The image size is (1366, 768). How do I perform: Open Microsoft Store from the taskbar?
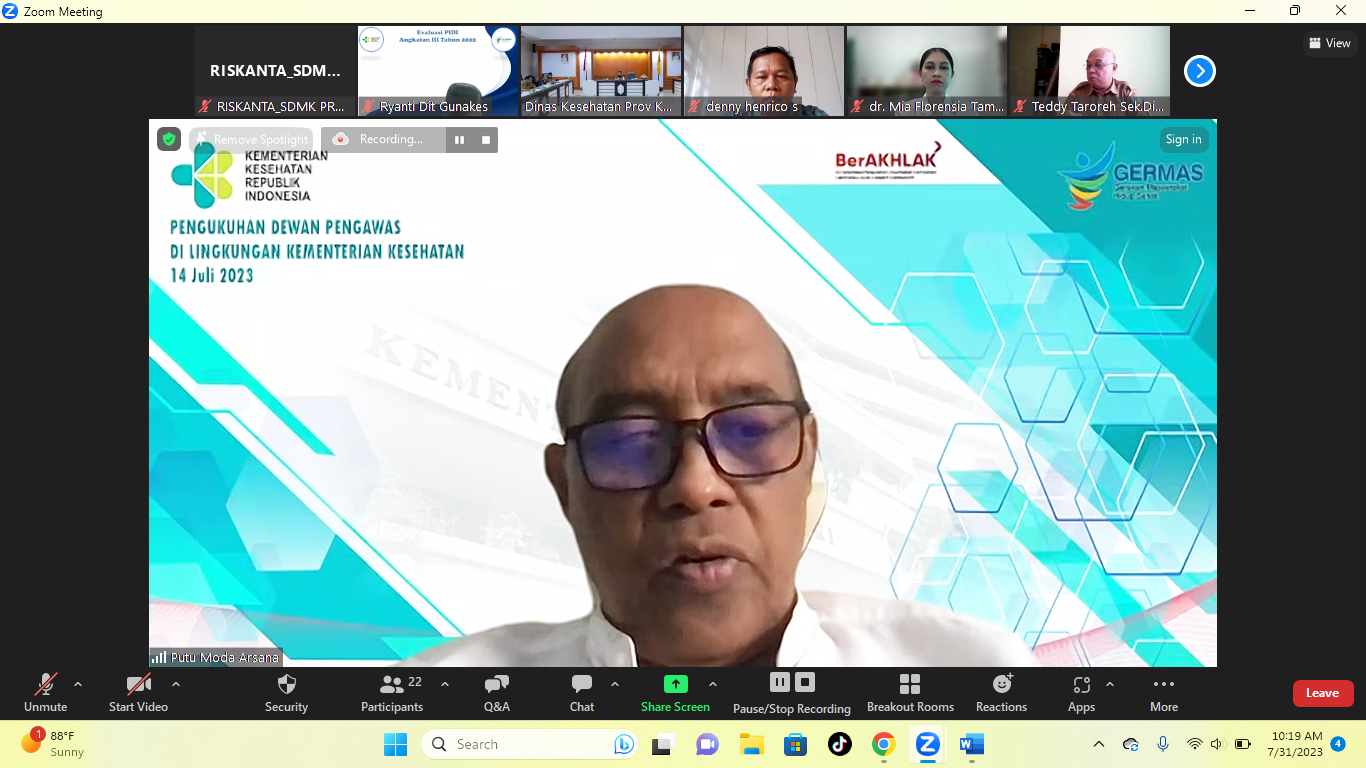(x=795, y=744)
